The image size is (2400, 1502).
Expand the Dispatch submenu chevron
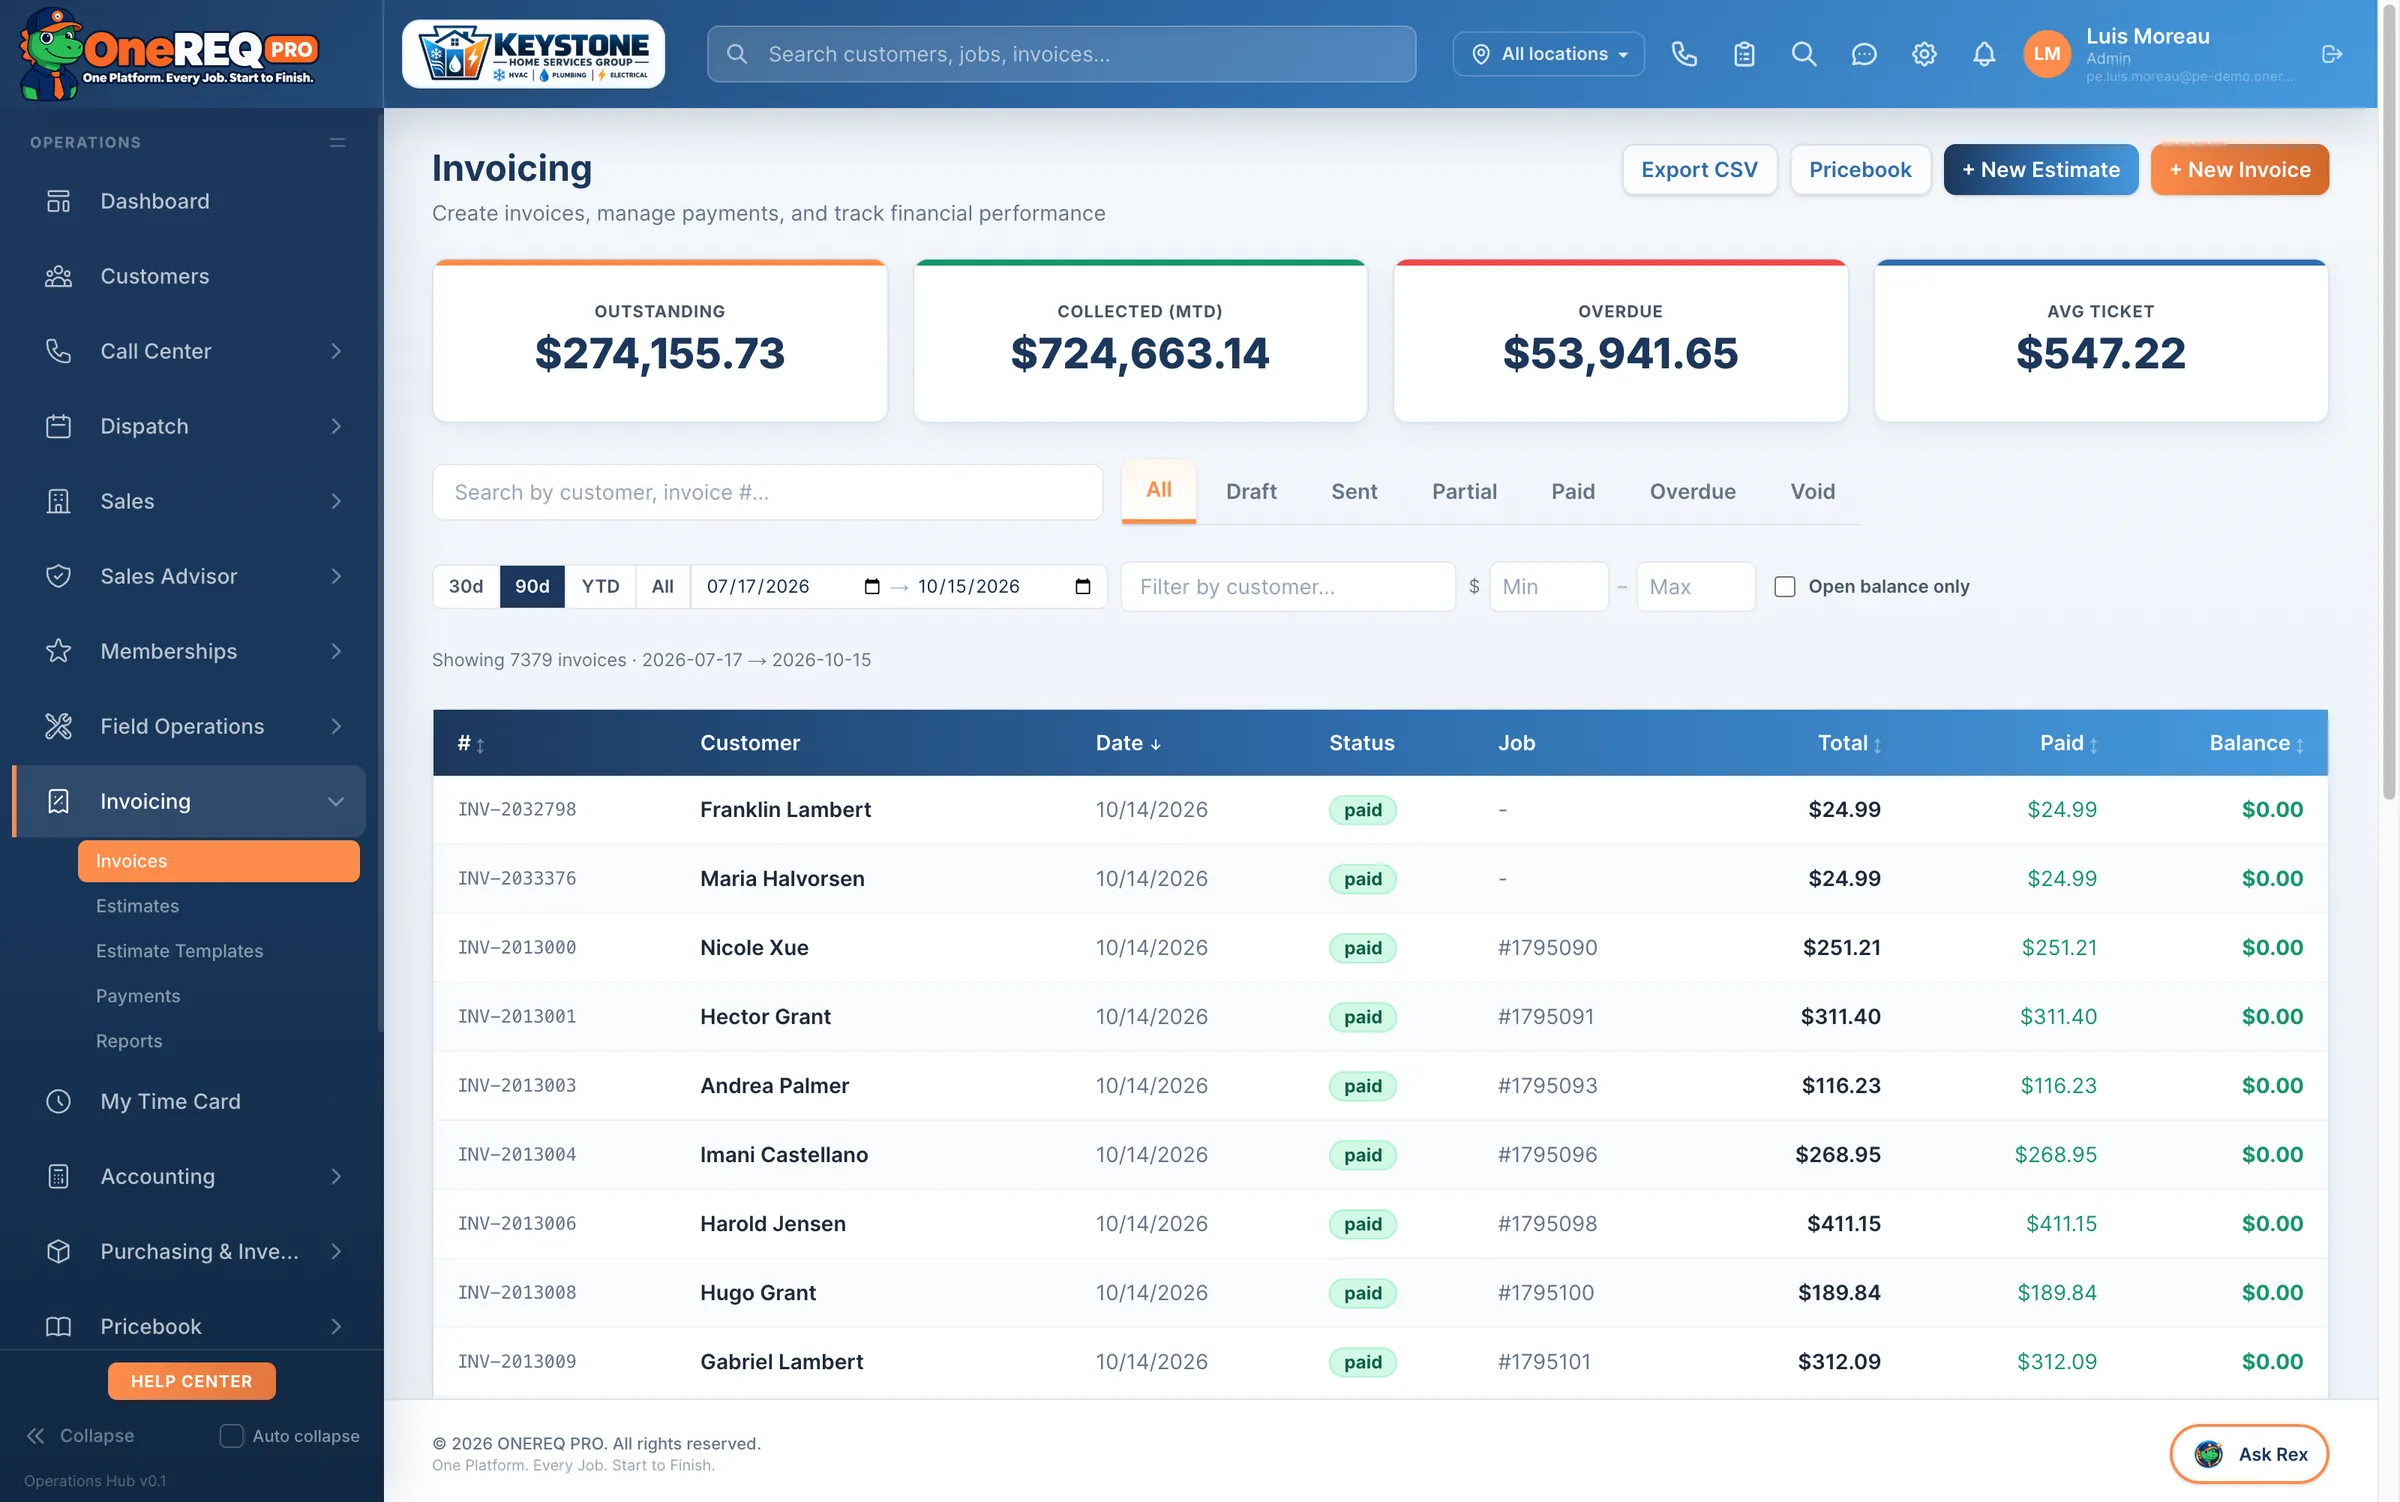click(336, 426)
